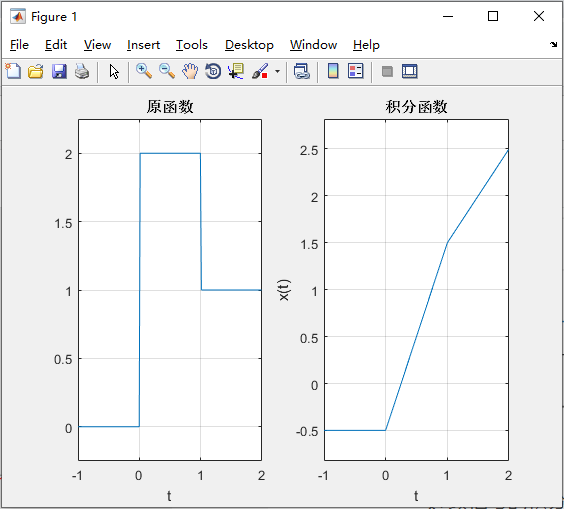
Task: Close the Figure 1 window
Action: point(539,16)
